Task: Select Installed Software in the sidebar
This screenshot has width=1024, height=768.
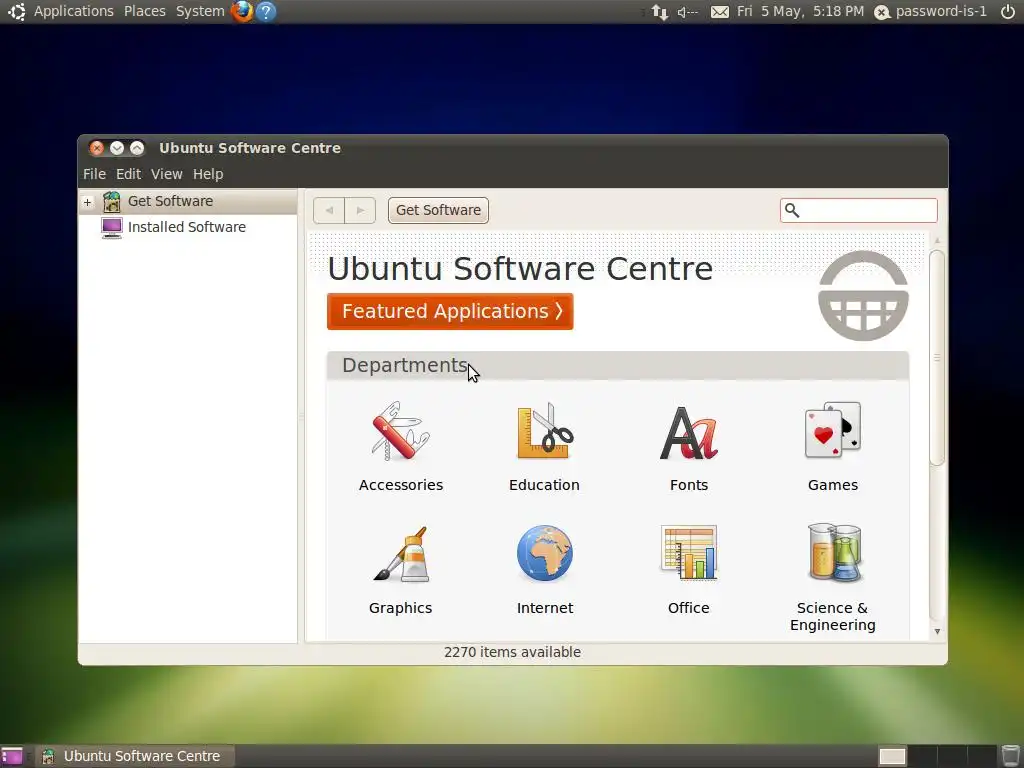Action: click(x=187, y=227)
